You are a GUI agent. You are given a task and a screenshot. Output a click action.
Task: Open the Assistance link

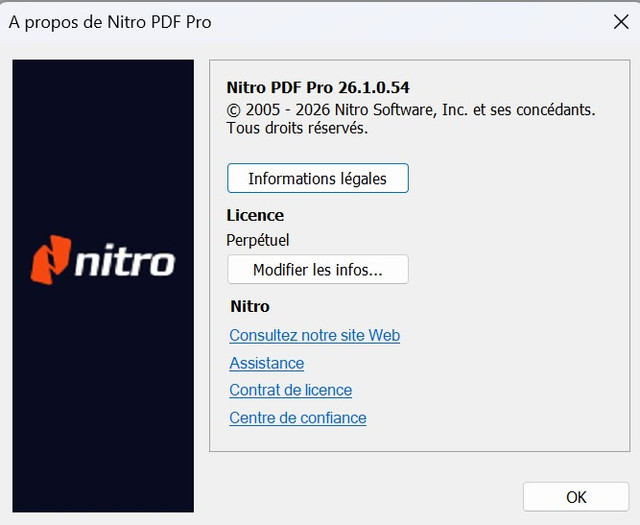(267, 363)
